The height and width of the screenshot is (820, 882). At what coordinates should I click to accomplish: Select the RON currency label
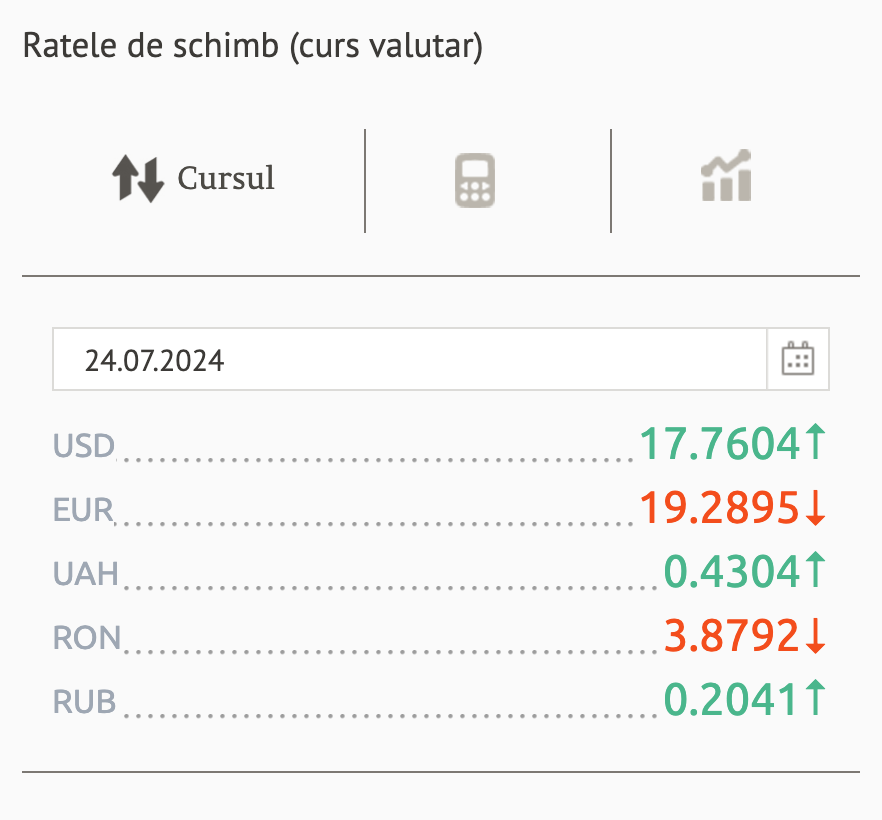(x=87, y=637)
